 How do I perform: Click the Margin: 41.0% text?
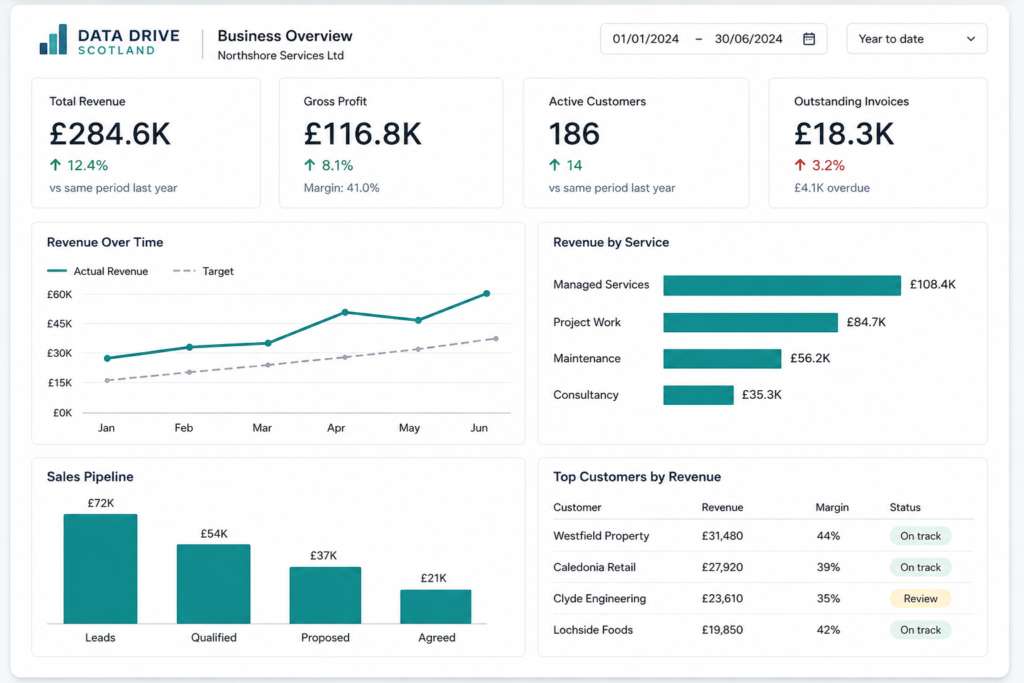[341, 188]
